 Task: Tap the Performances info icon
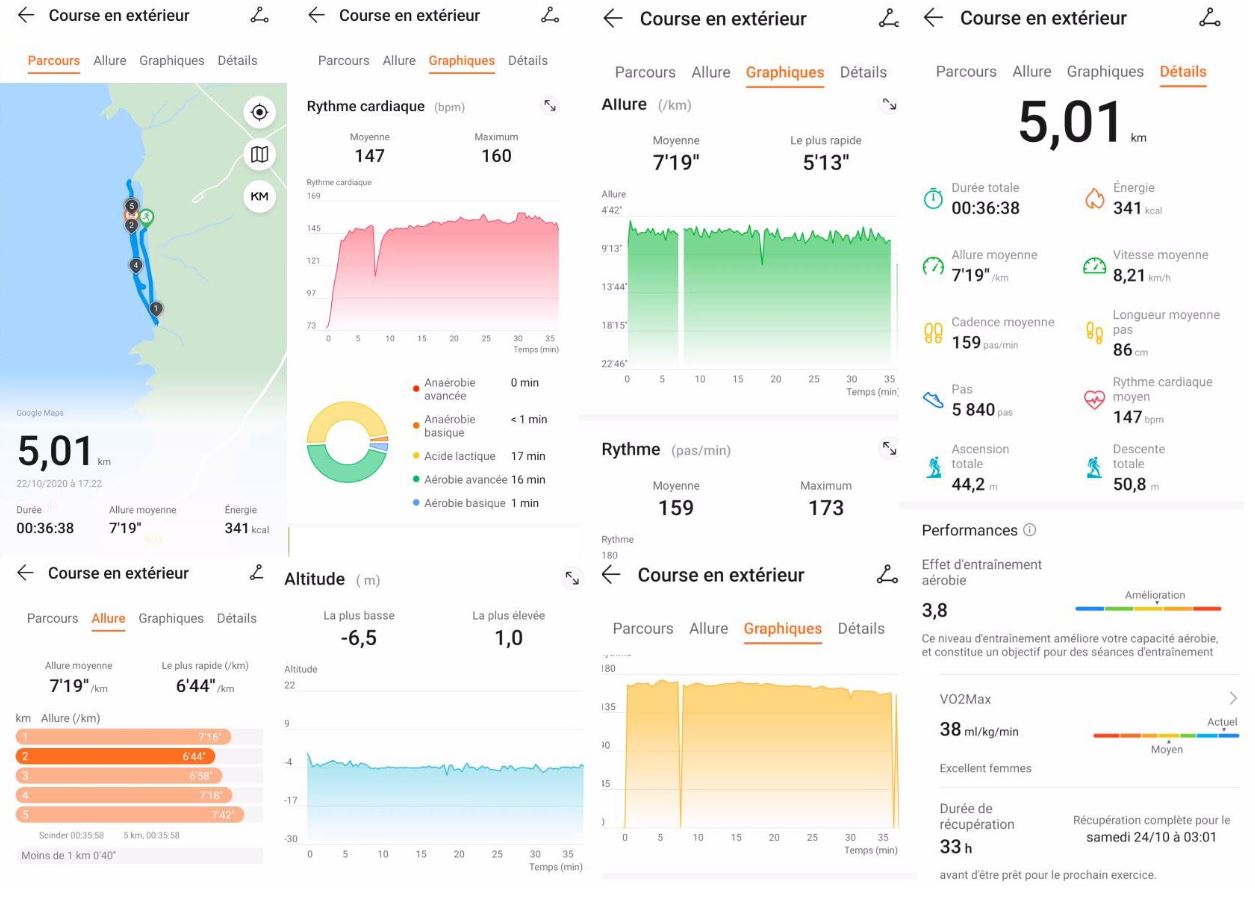tap(1030, 530)
